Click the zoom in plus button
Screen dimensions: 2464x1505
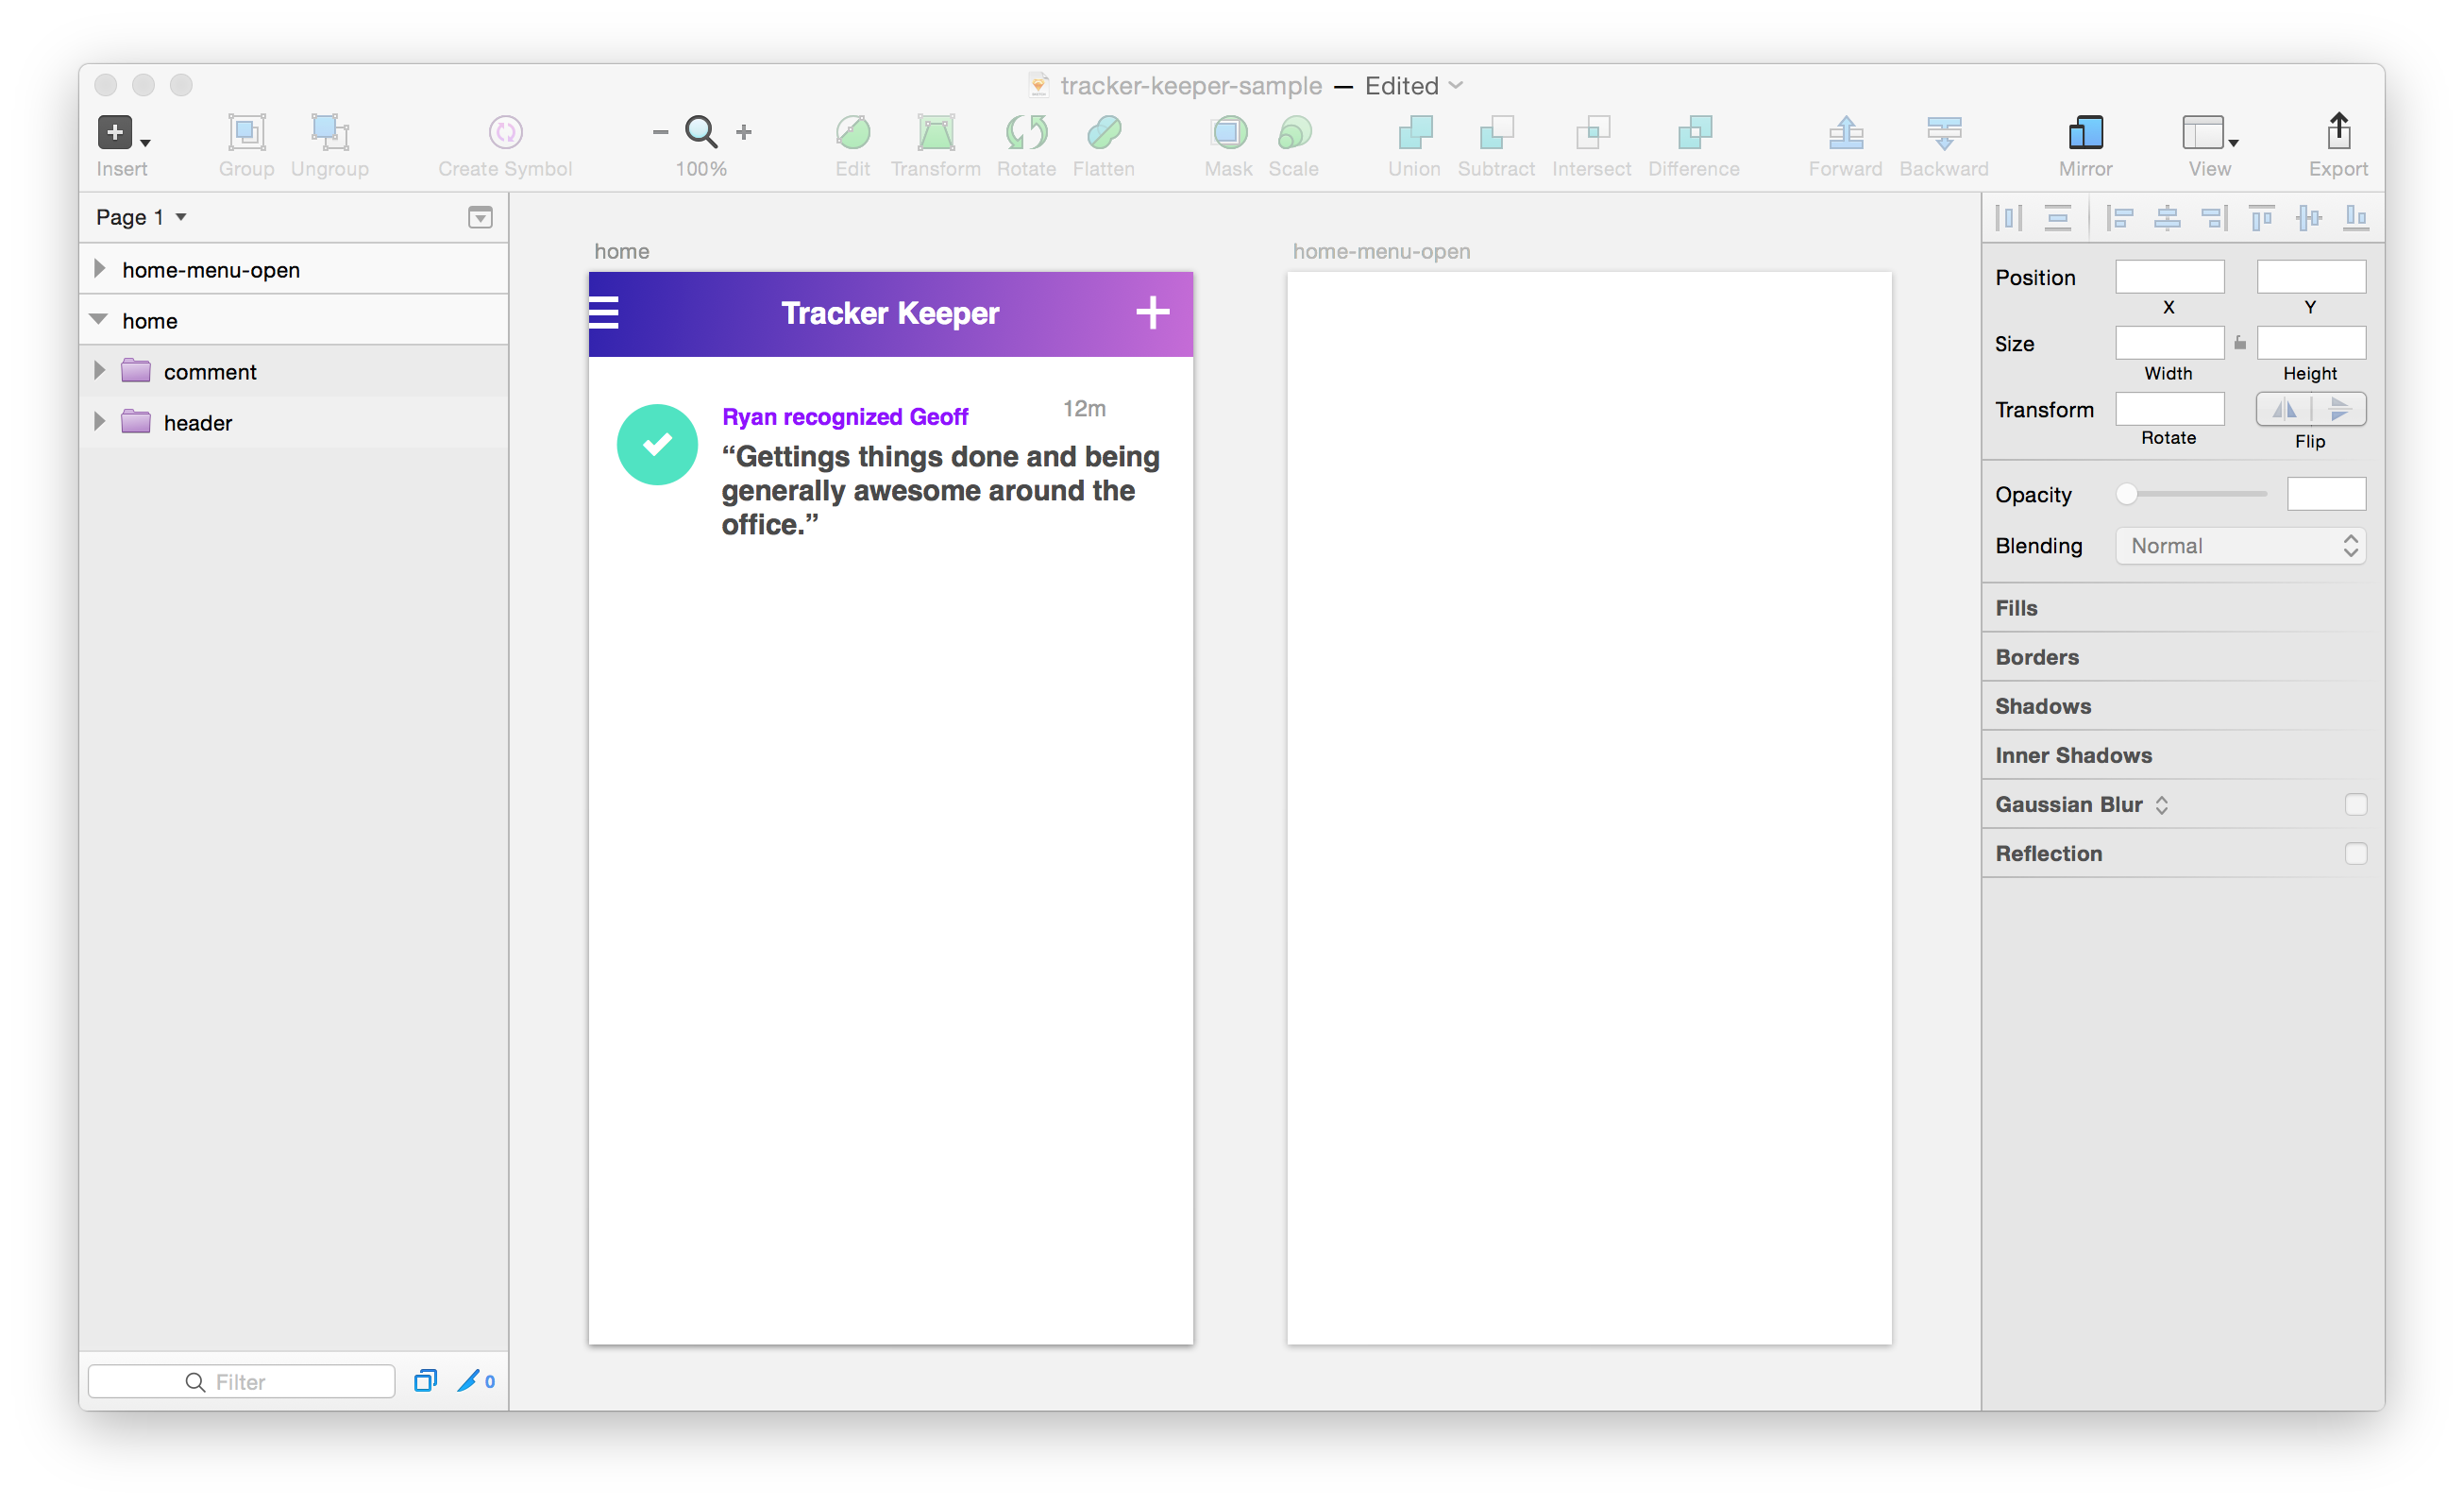pyautogui.click(x=744, y=132)
